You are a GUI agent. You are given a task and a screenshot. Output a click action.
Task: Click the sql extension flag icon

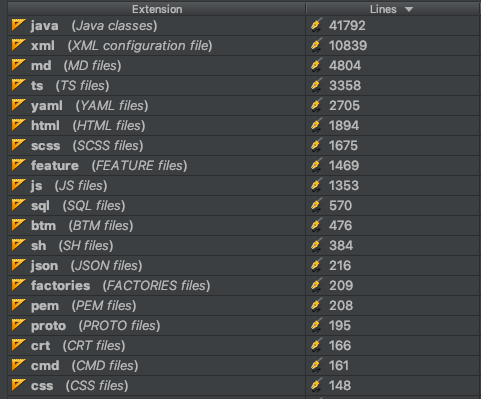(18, 205)
